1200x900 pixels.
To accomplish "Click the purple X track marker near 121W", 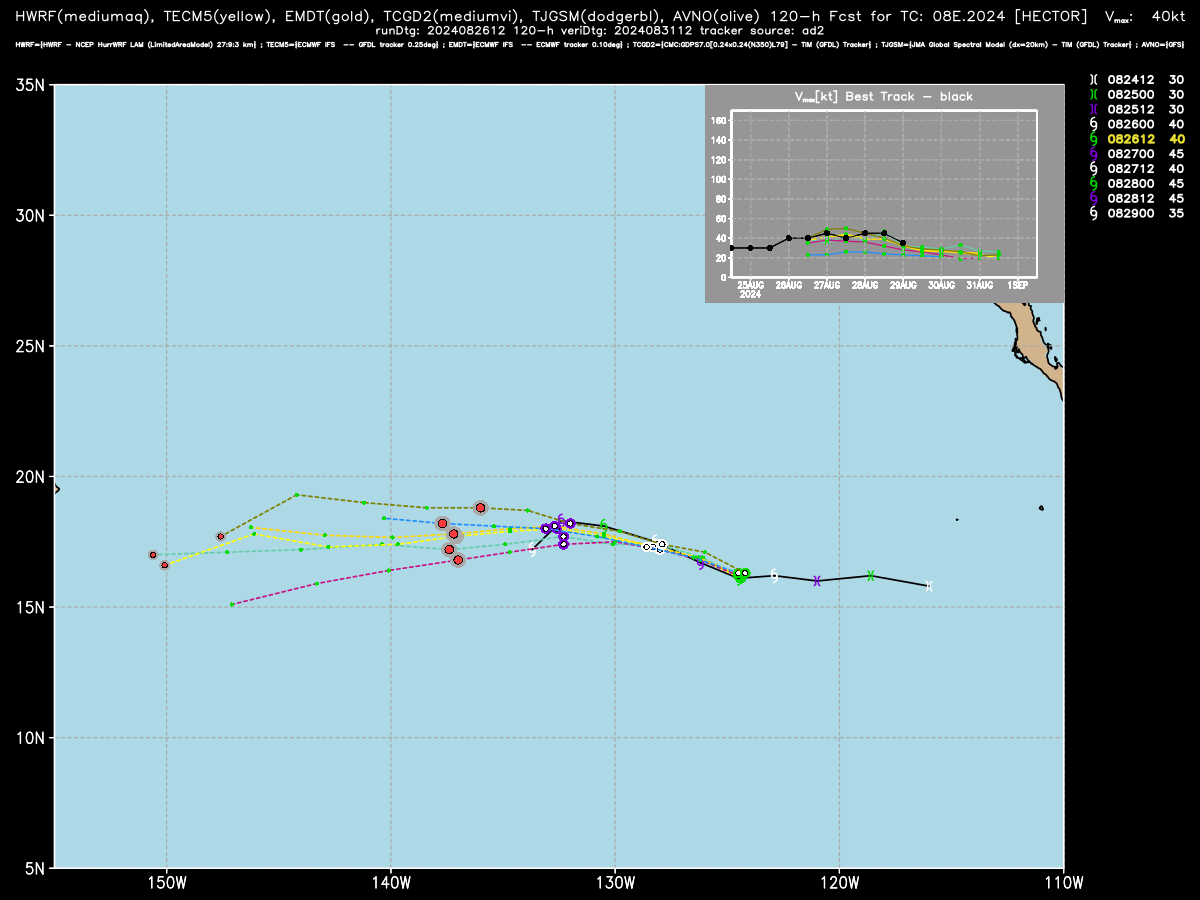I will (817, 581).
